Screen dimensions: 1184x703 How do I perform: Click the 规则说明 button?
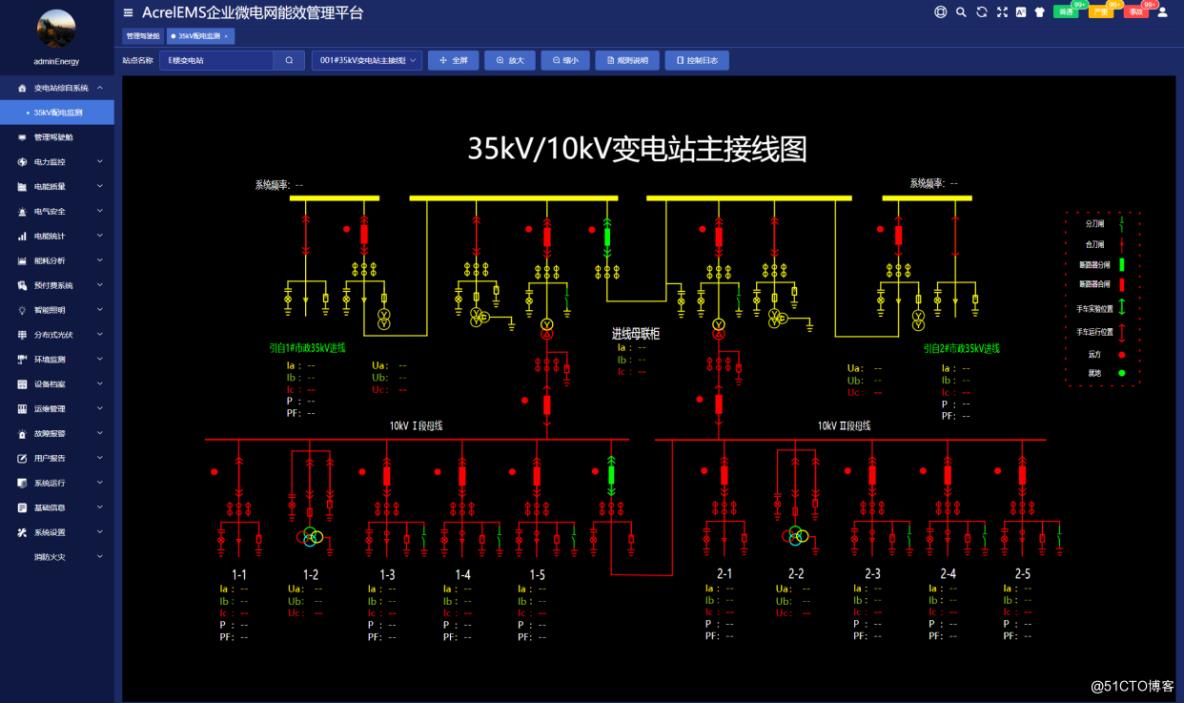click(x=627, y=60)
